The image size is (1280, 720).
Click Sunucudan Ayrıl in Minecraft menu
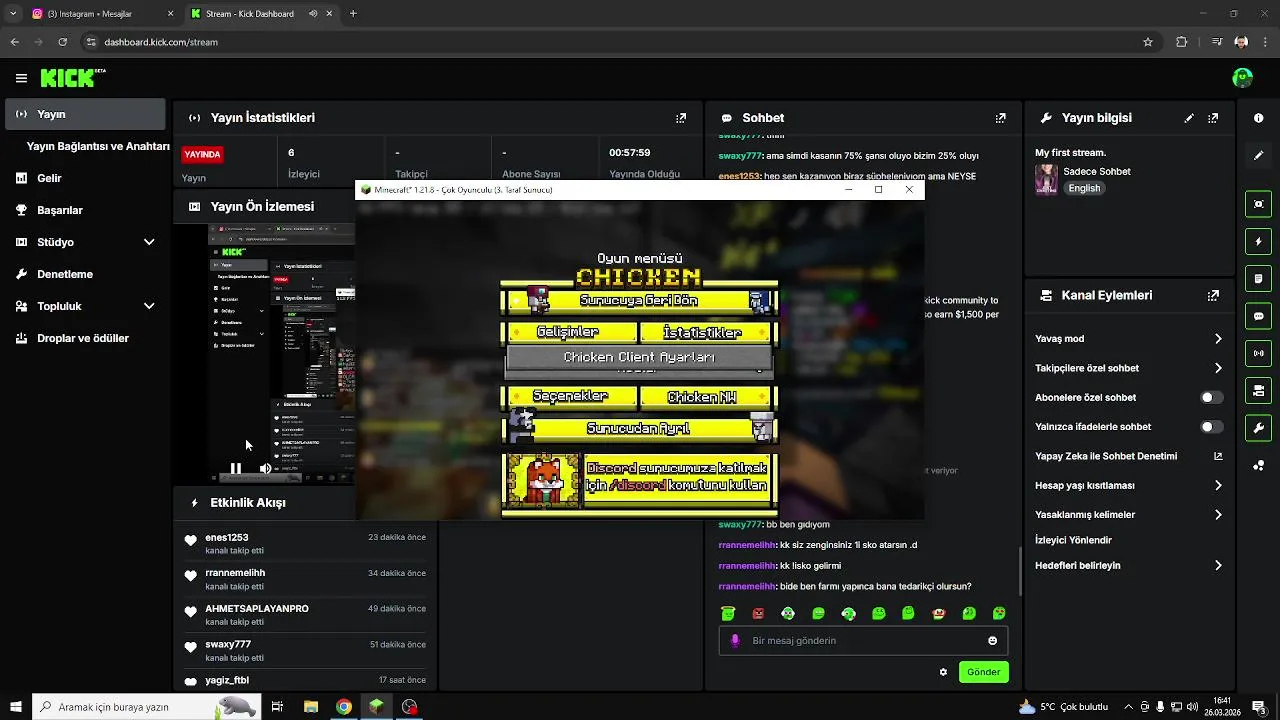click(639, 429)
